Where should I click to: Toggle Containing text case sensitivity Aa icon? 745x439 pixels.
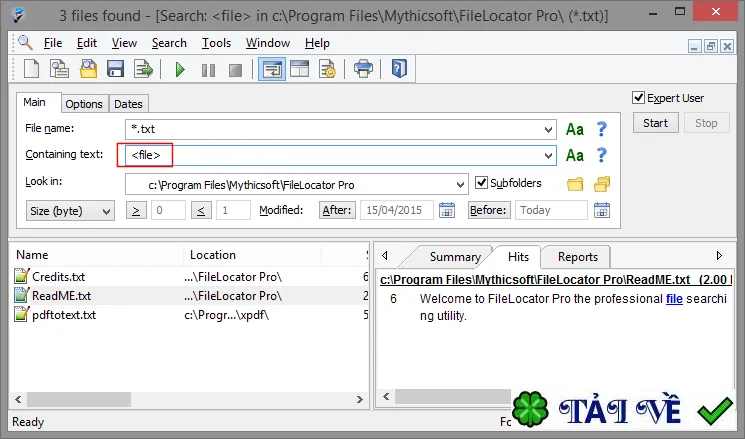point(574,155)
